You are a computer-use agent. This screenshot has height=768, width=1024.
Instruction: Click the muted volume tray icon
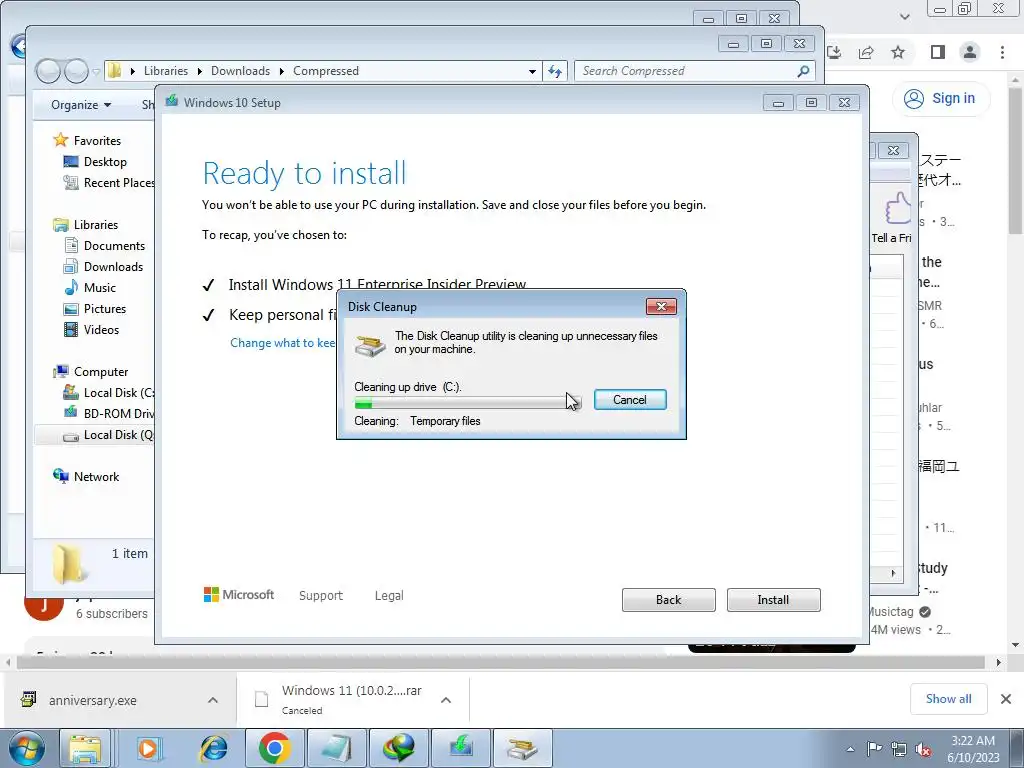pyautogui.click(x=923, y=749)
